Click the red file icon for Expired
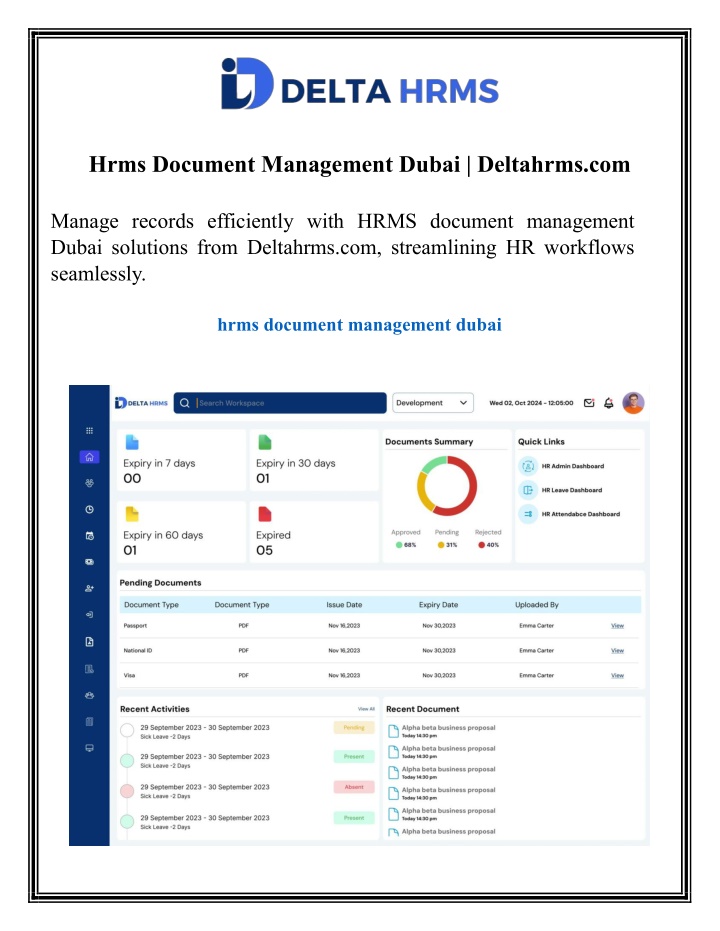Image resolution: width=720 pixels, height=931 pixels. (x=265, y=514)
